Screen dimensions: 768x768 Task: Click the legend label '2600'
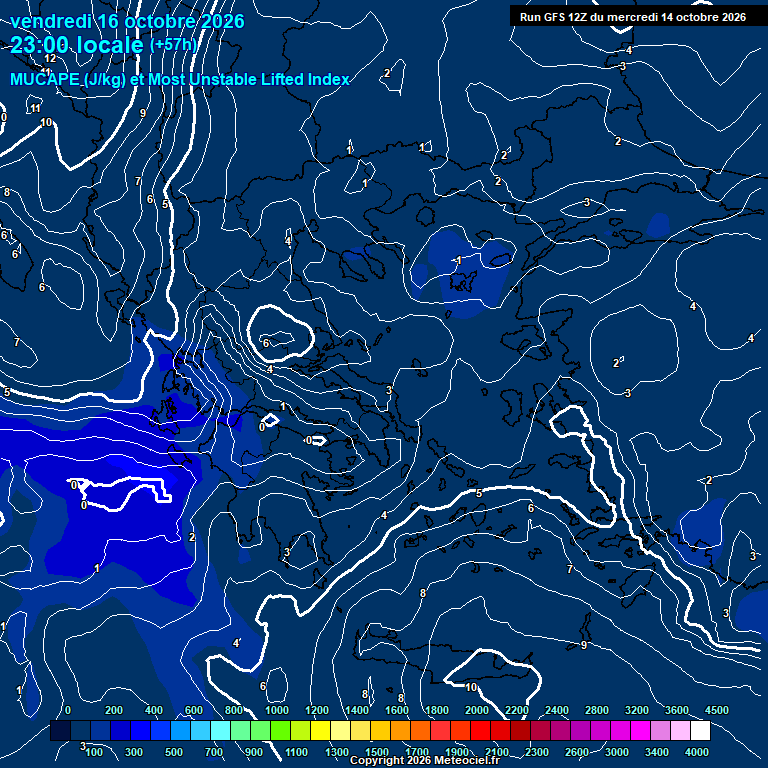point(576,752)
